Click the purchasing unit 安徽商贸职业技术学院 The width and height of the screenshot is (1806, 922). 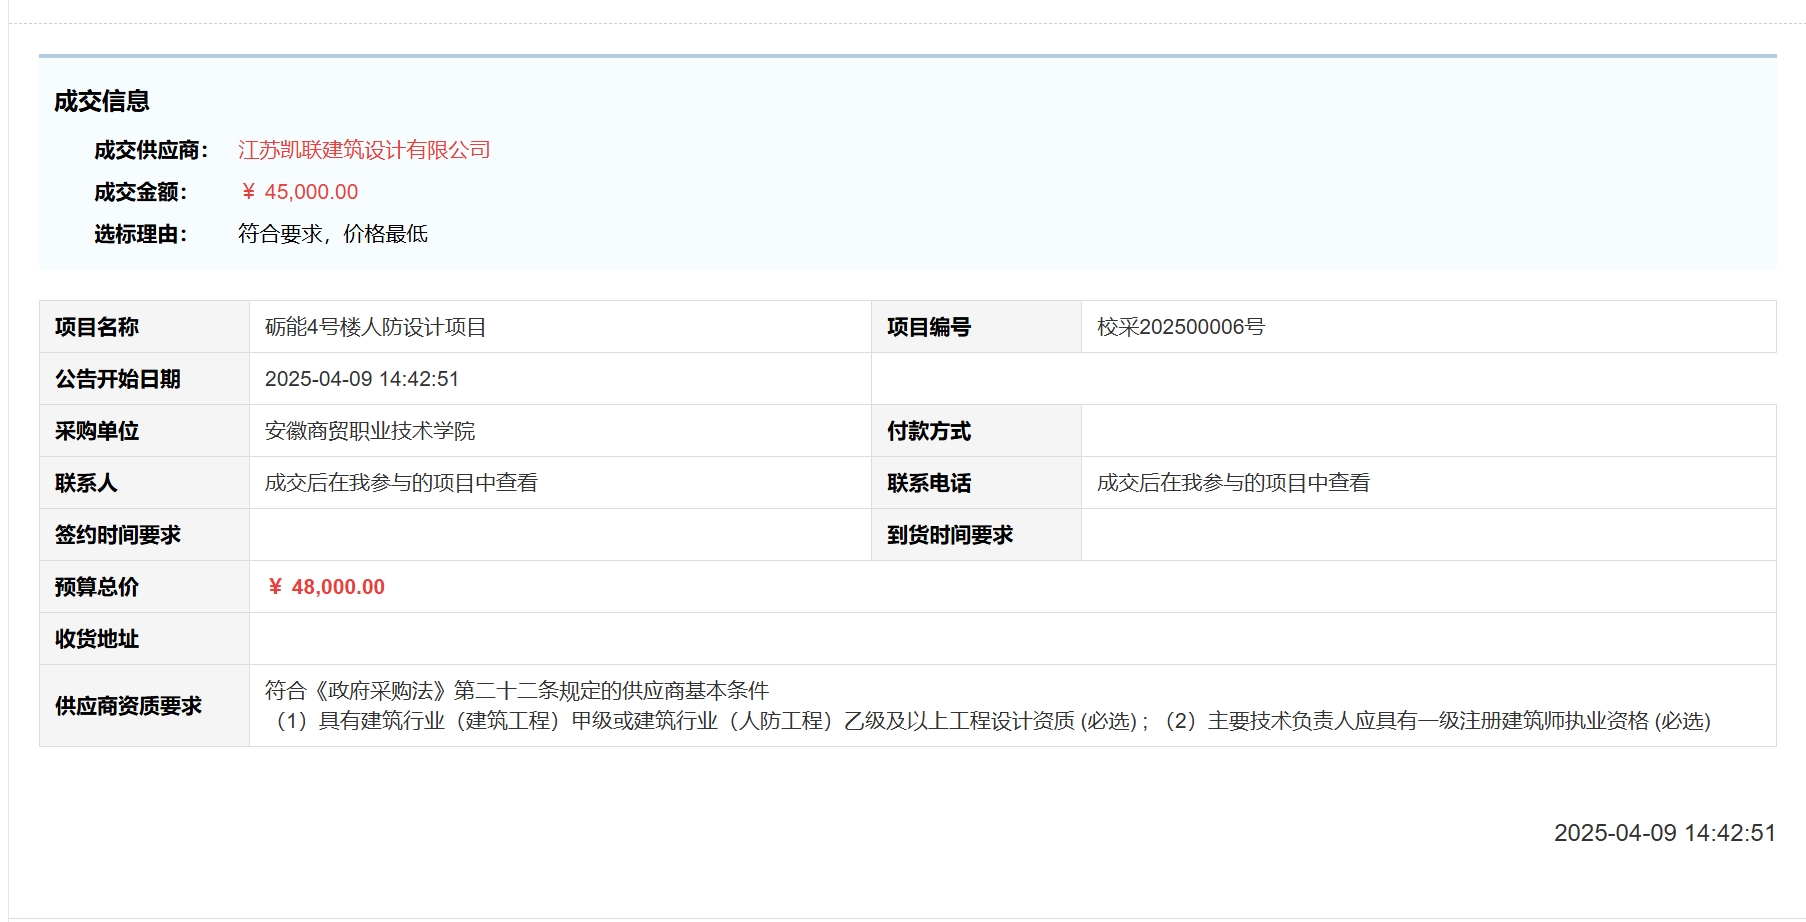(369, 431)
